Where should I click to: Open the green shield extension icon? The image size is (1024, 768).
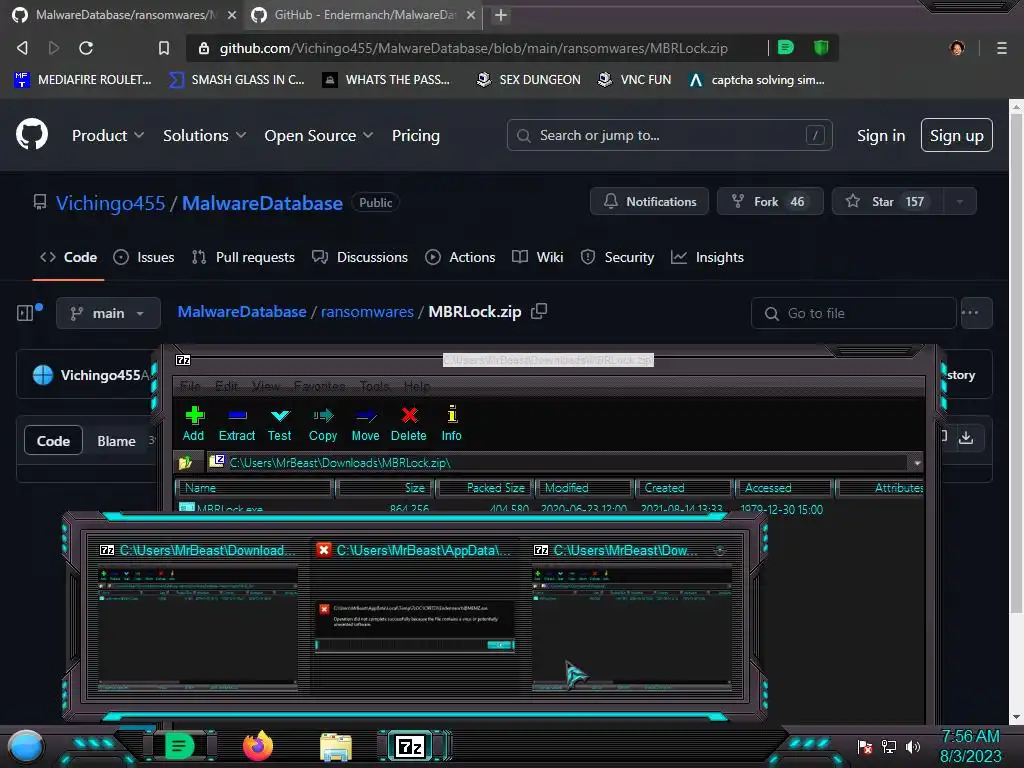click(821, 47)
